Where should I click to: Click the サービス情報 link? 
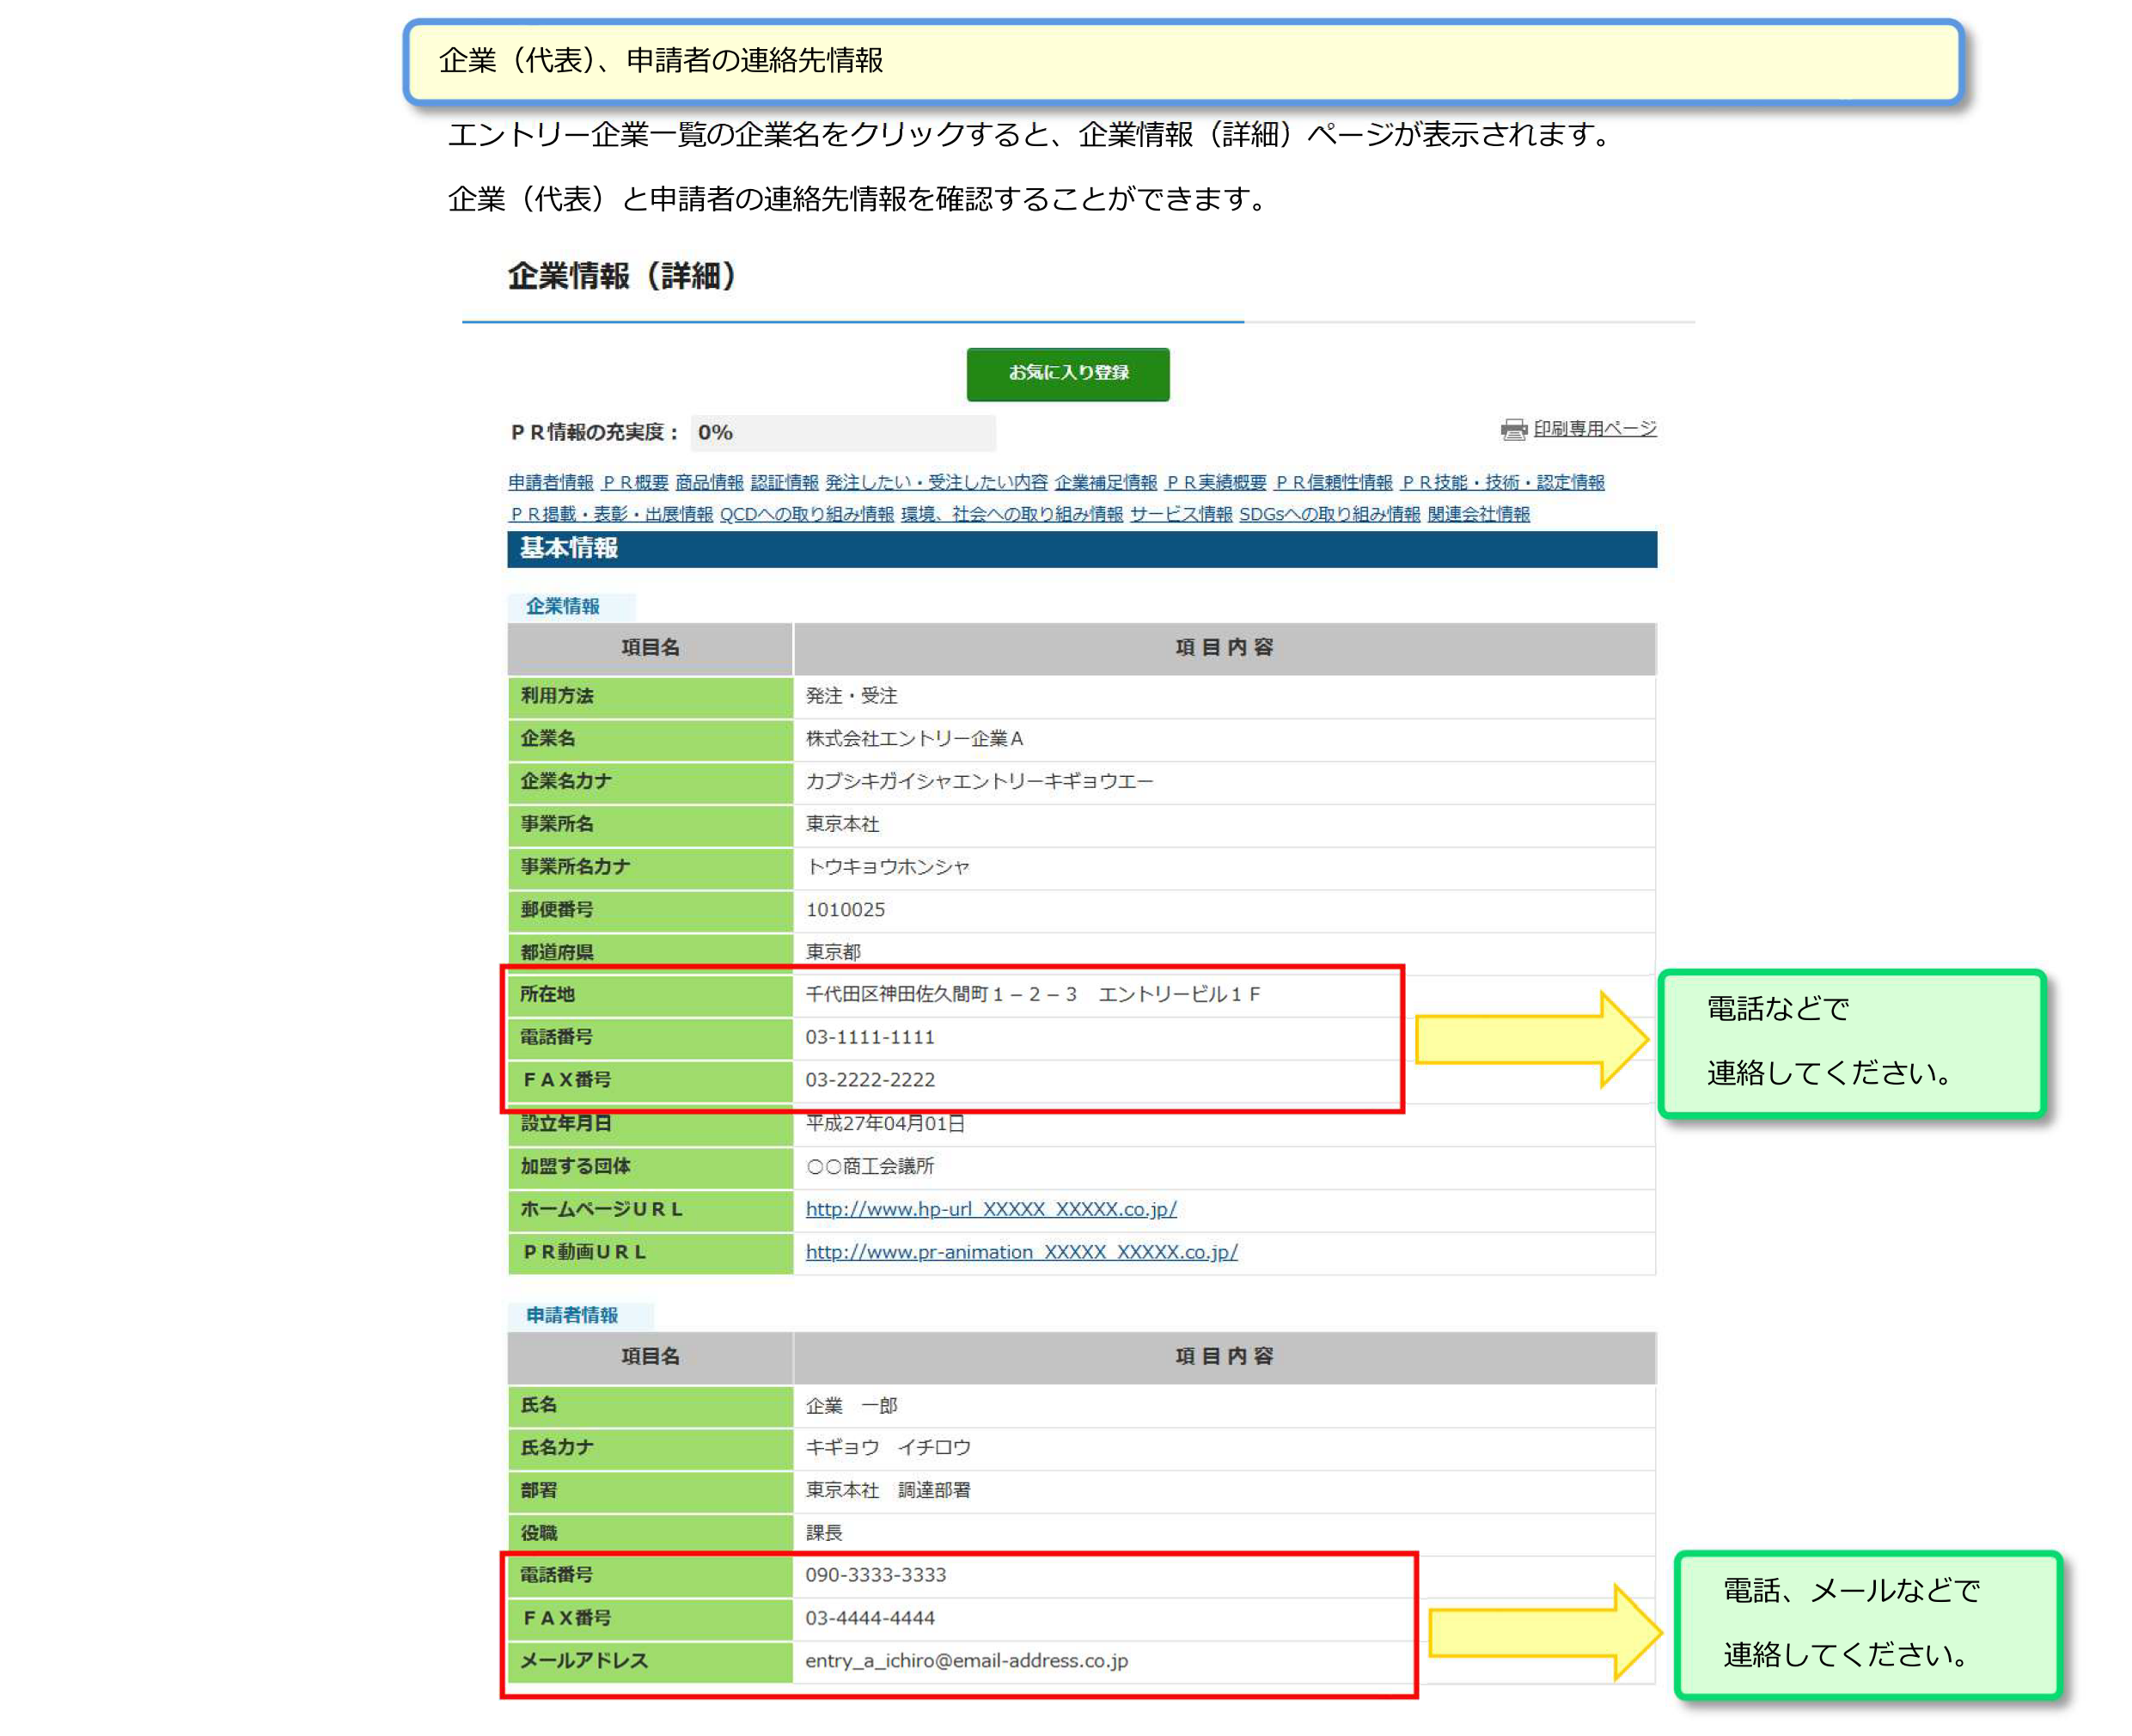click(1180, 514)
